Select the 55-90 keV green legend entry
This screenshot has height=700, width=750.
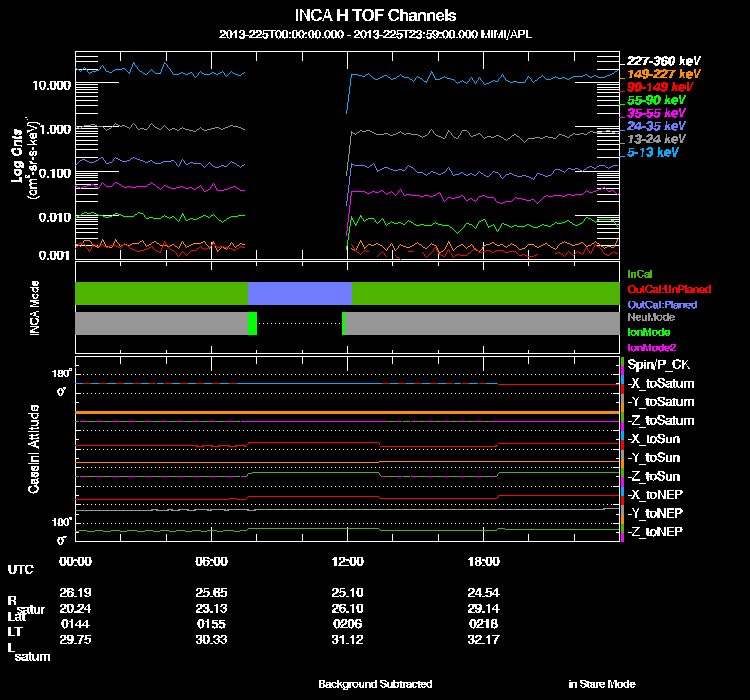click(x=655, y=100)
